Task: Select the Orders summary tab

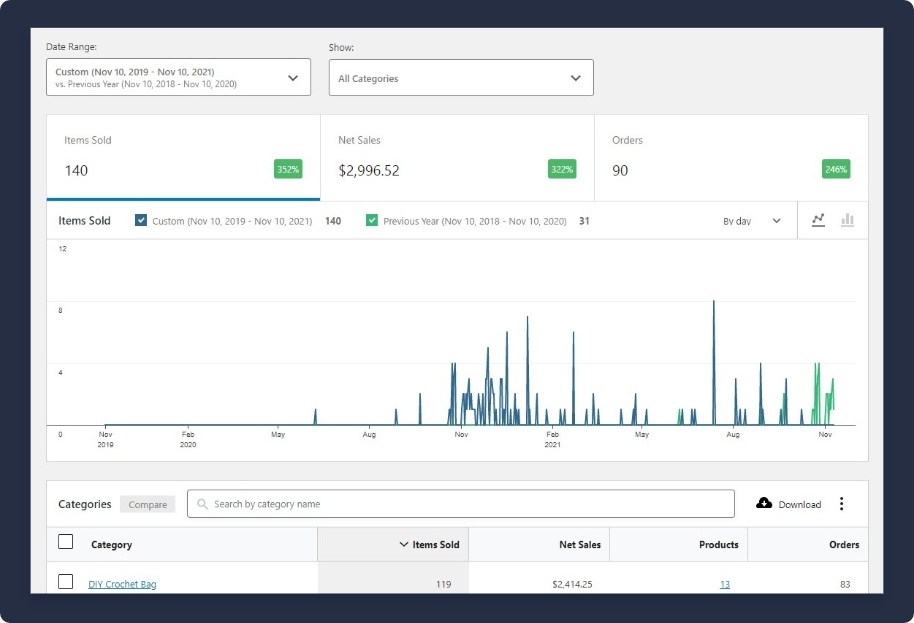Action: [731, 158]
